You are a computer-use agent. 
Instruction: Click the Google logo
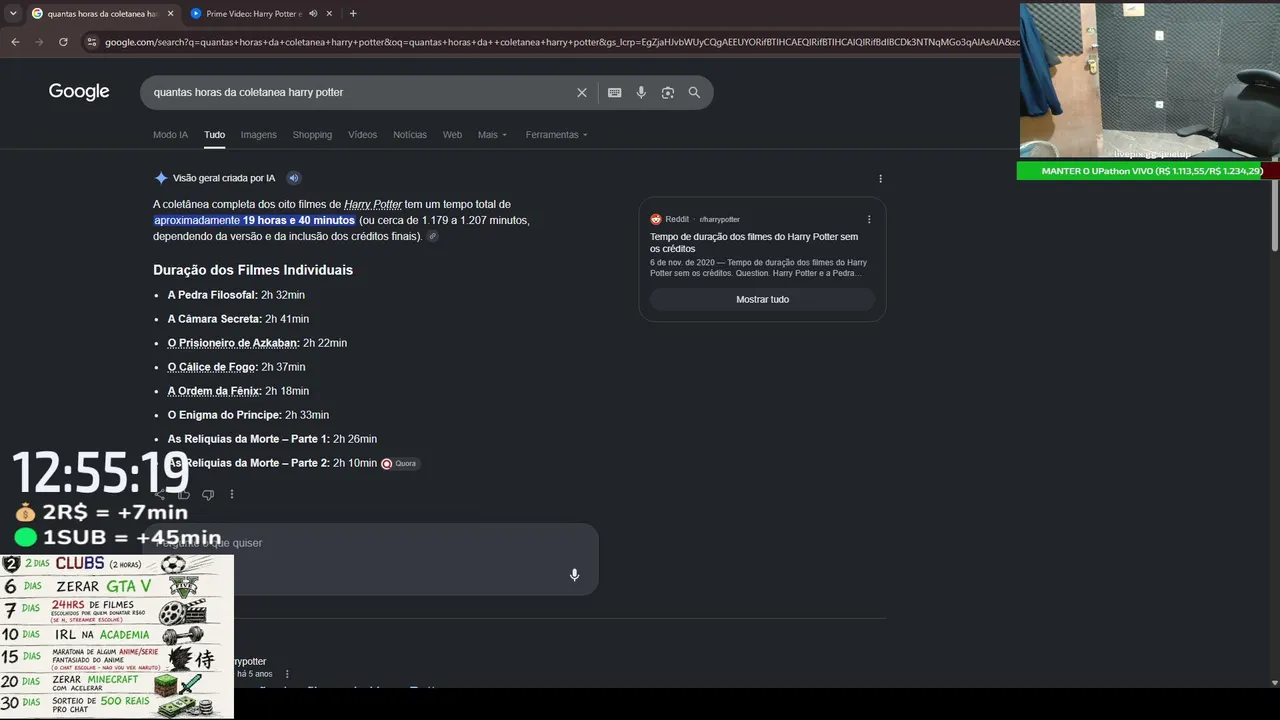pyautogui.click(x=79, y=92)
